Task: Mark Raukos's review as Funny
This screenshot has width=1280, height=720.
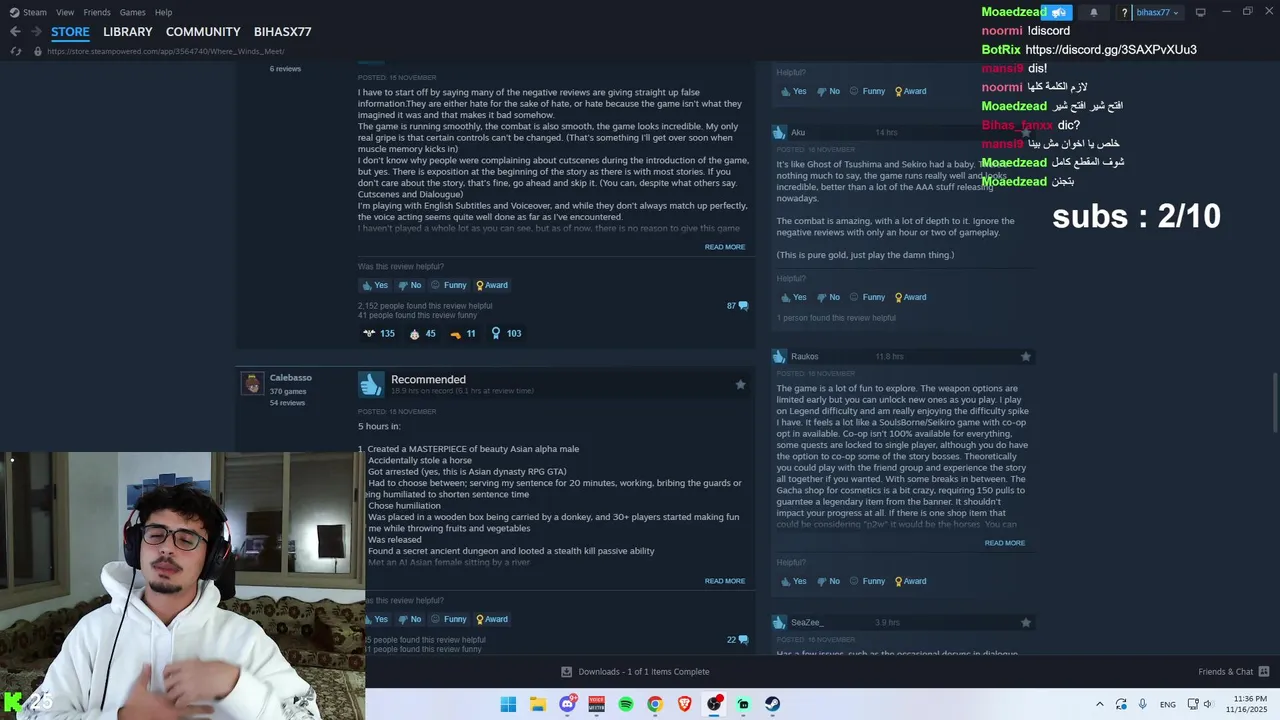Action: (868, 581)
